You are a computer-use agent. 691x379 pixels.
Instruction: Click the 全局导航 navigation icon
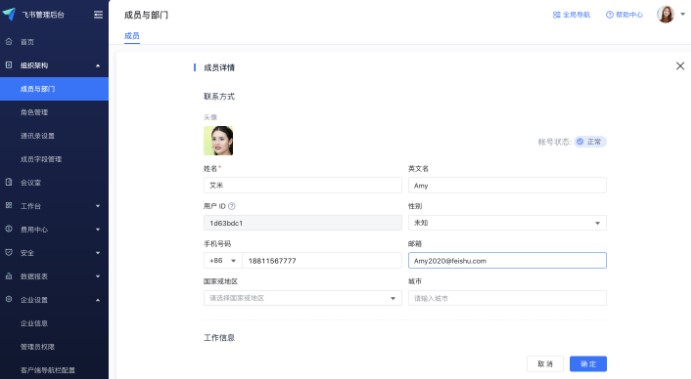[x=557, y=15]
